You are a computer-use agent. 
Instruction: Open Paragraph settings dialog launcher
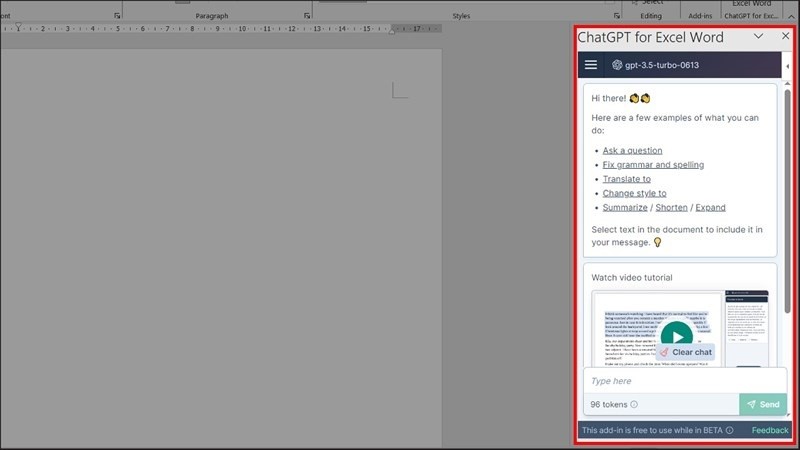tap(306, 16)
